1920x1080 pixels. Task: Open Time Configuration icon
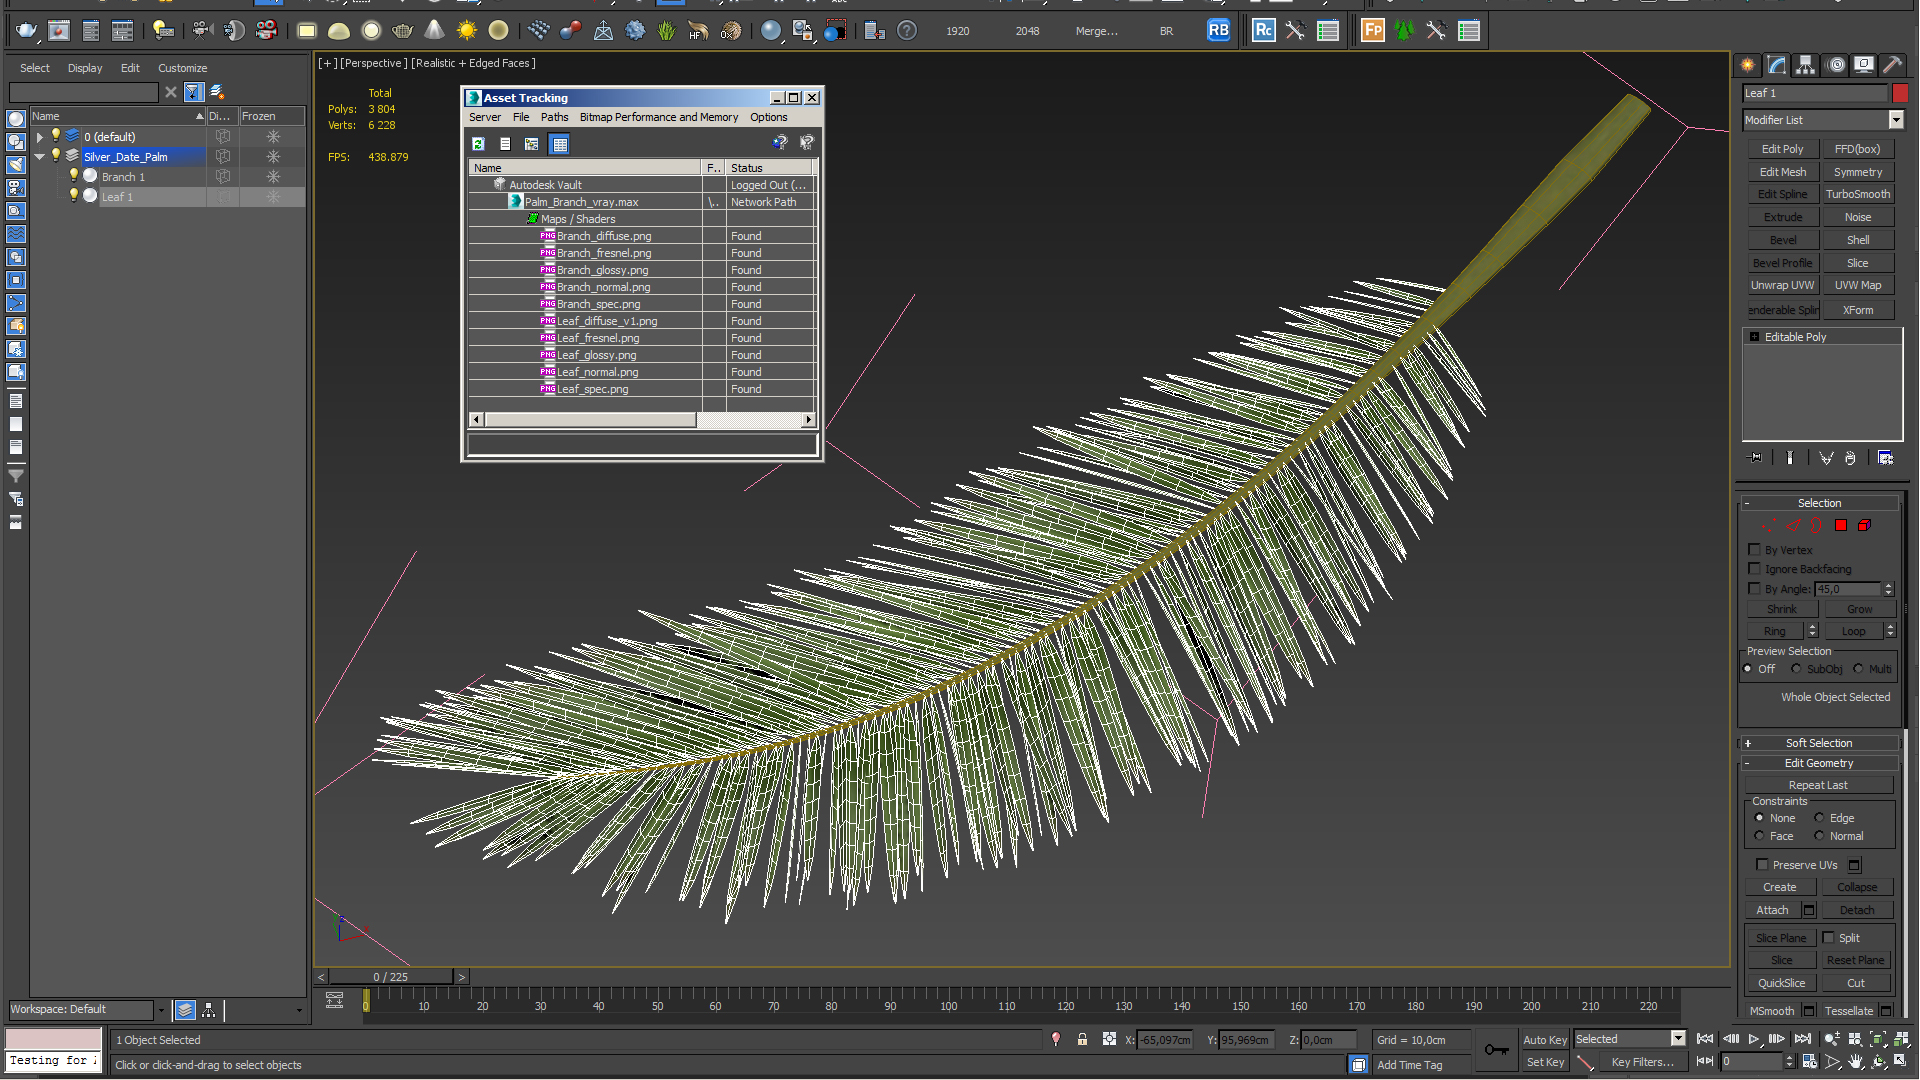pos(1810,1062)
